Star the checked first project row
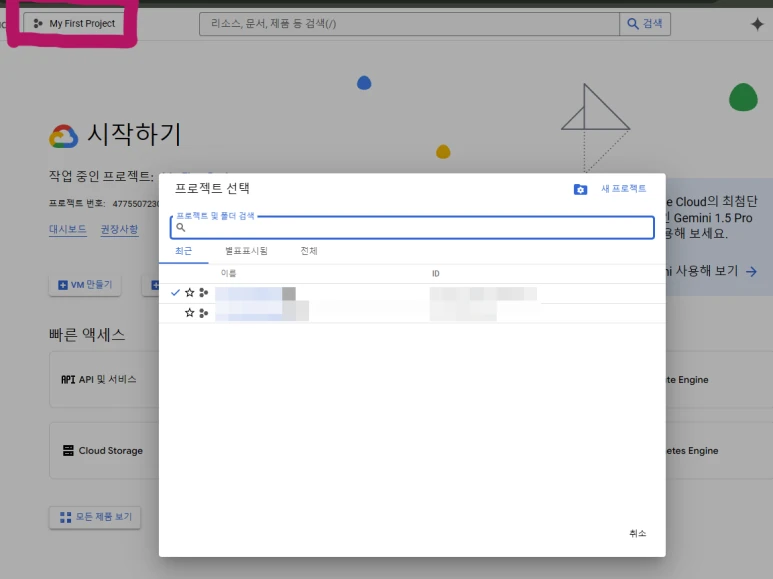This screenshot has height=579, width=773. (189, 293)
